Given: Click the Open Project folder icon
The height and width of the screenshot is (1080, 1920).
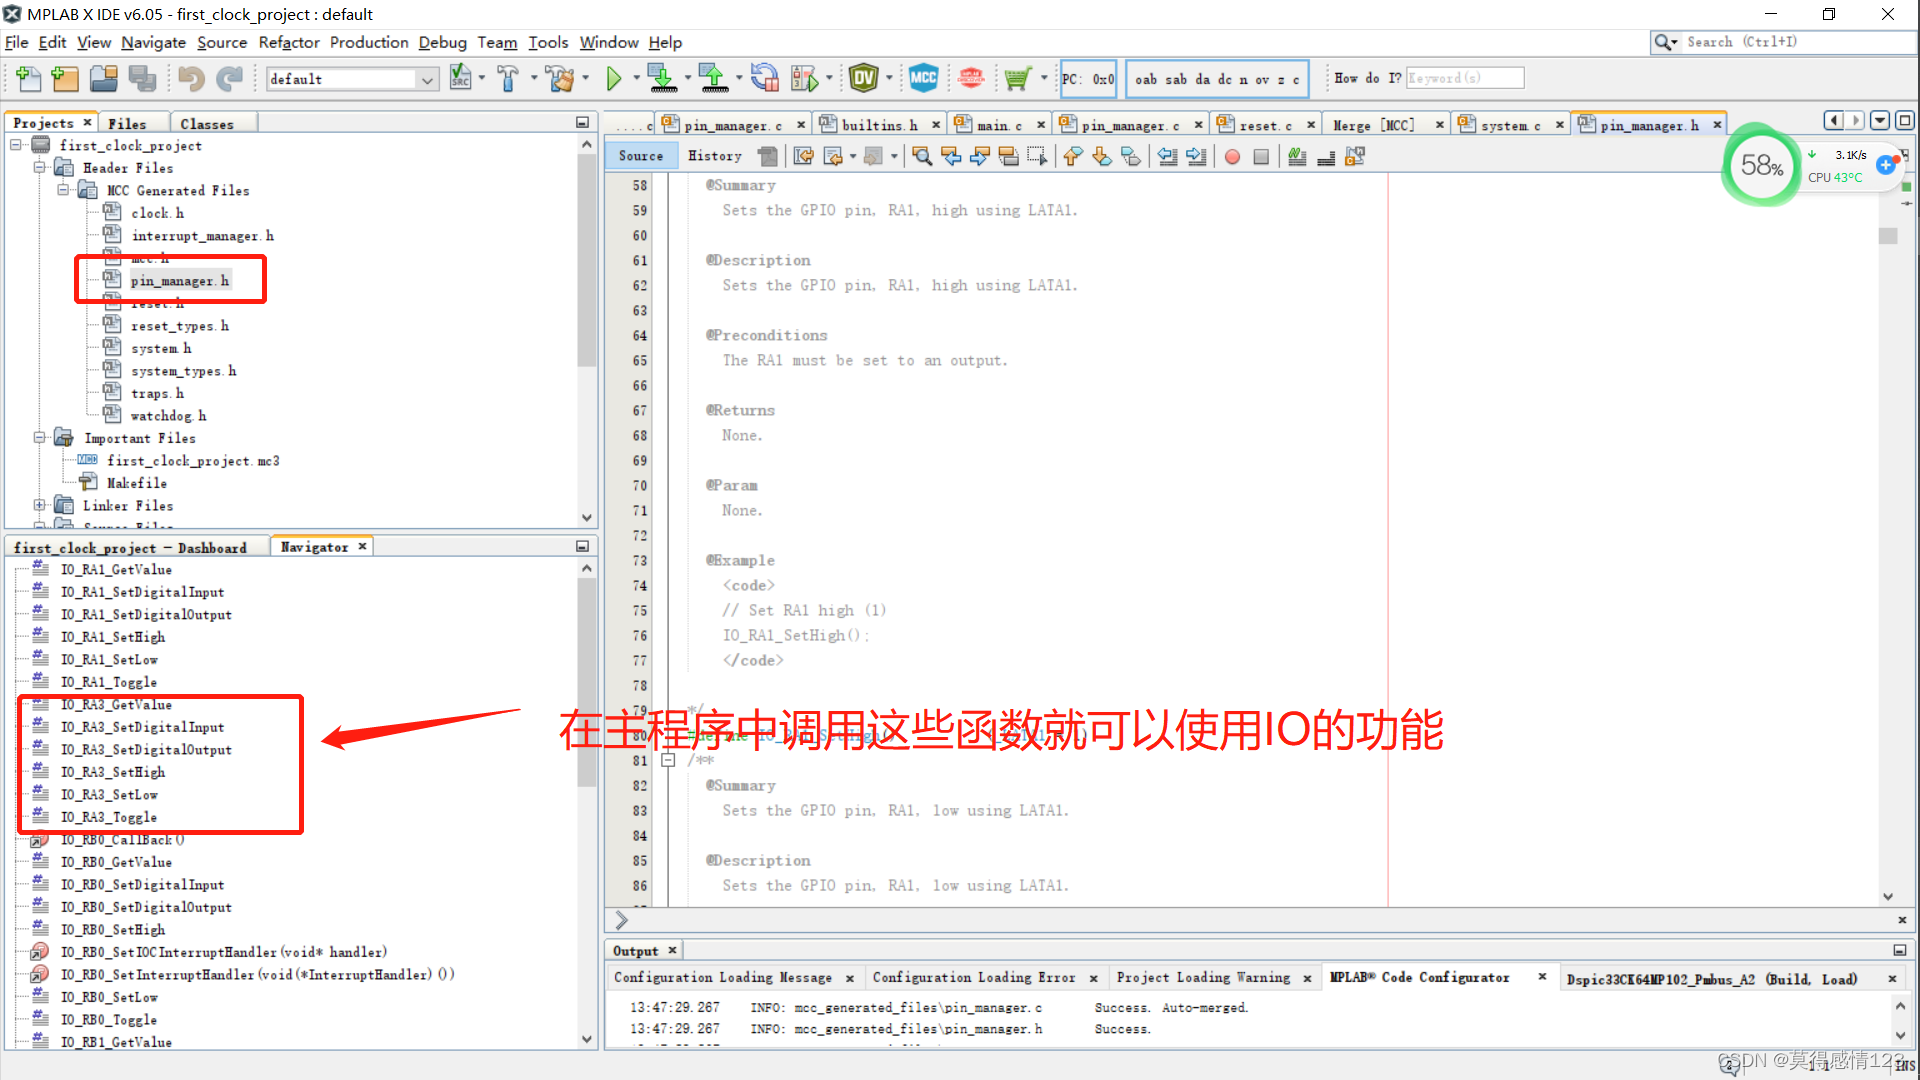Looking at the screenshot, I should coord(103,78).
